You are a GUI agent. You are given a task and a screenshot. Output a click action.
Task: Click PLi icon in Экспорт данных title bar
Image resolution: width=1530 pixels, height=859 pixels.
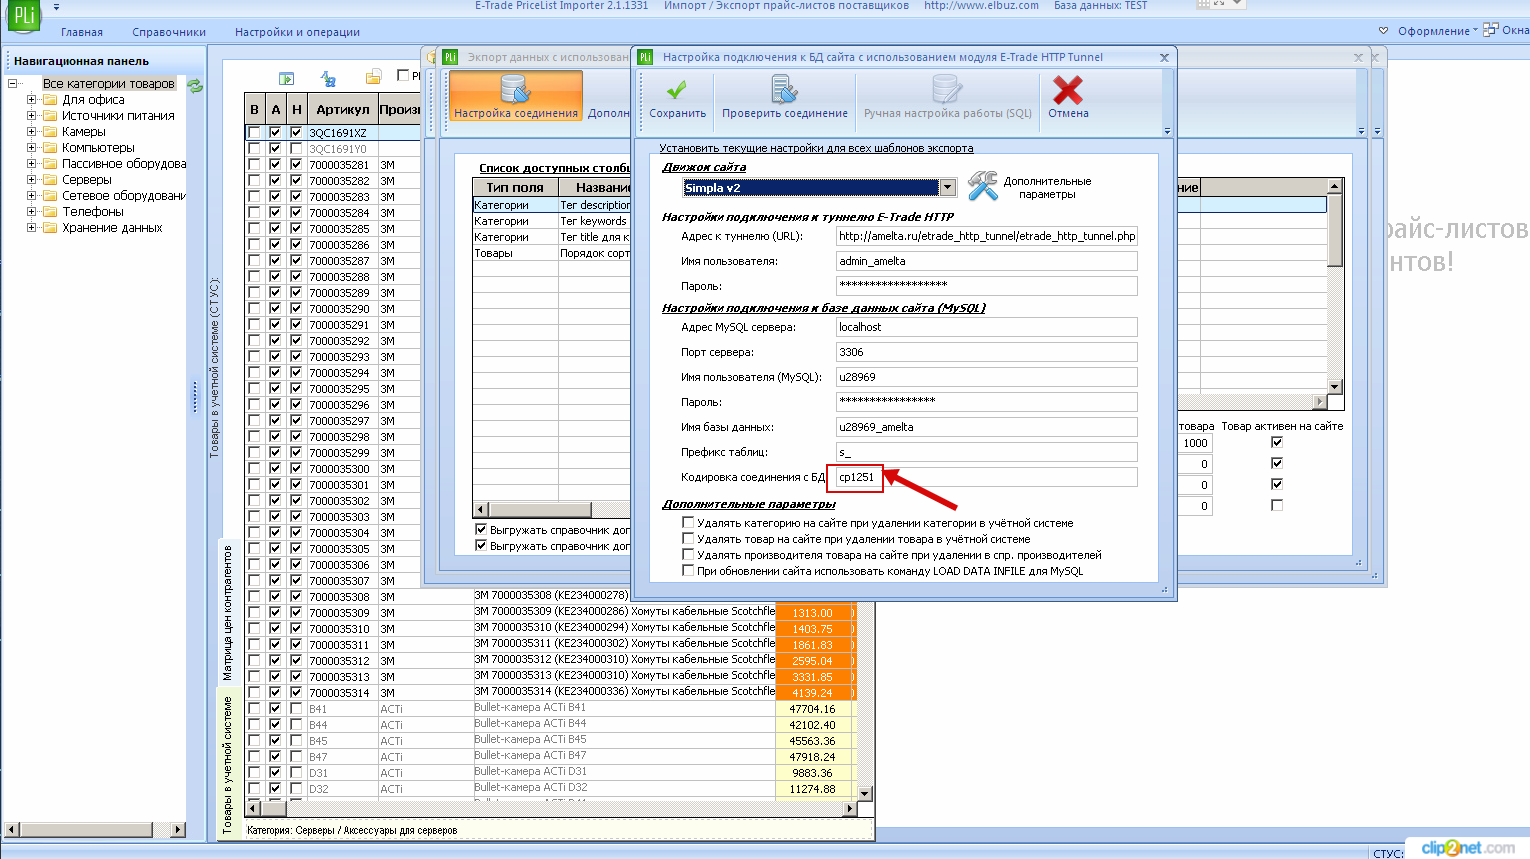tap(451, 57)
